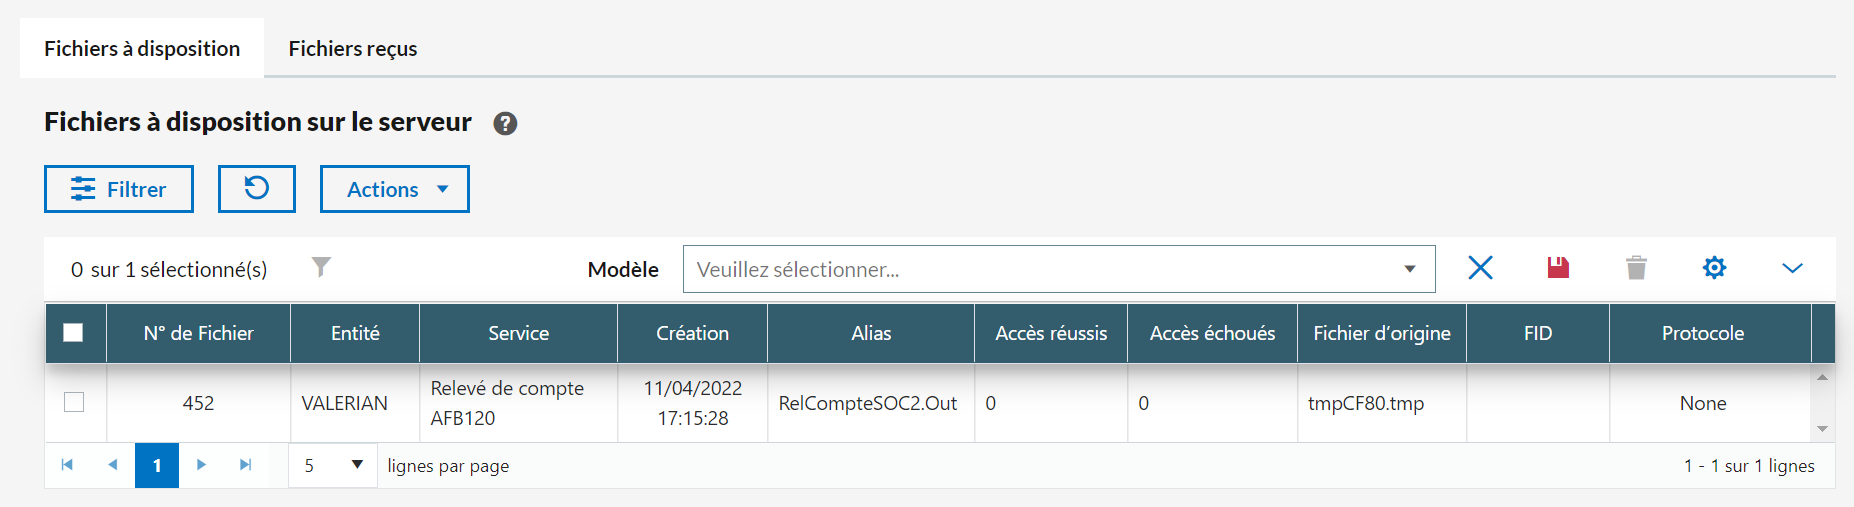Click the Filtrer button
The image size is (1854, 507).
pos(119,189)
